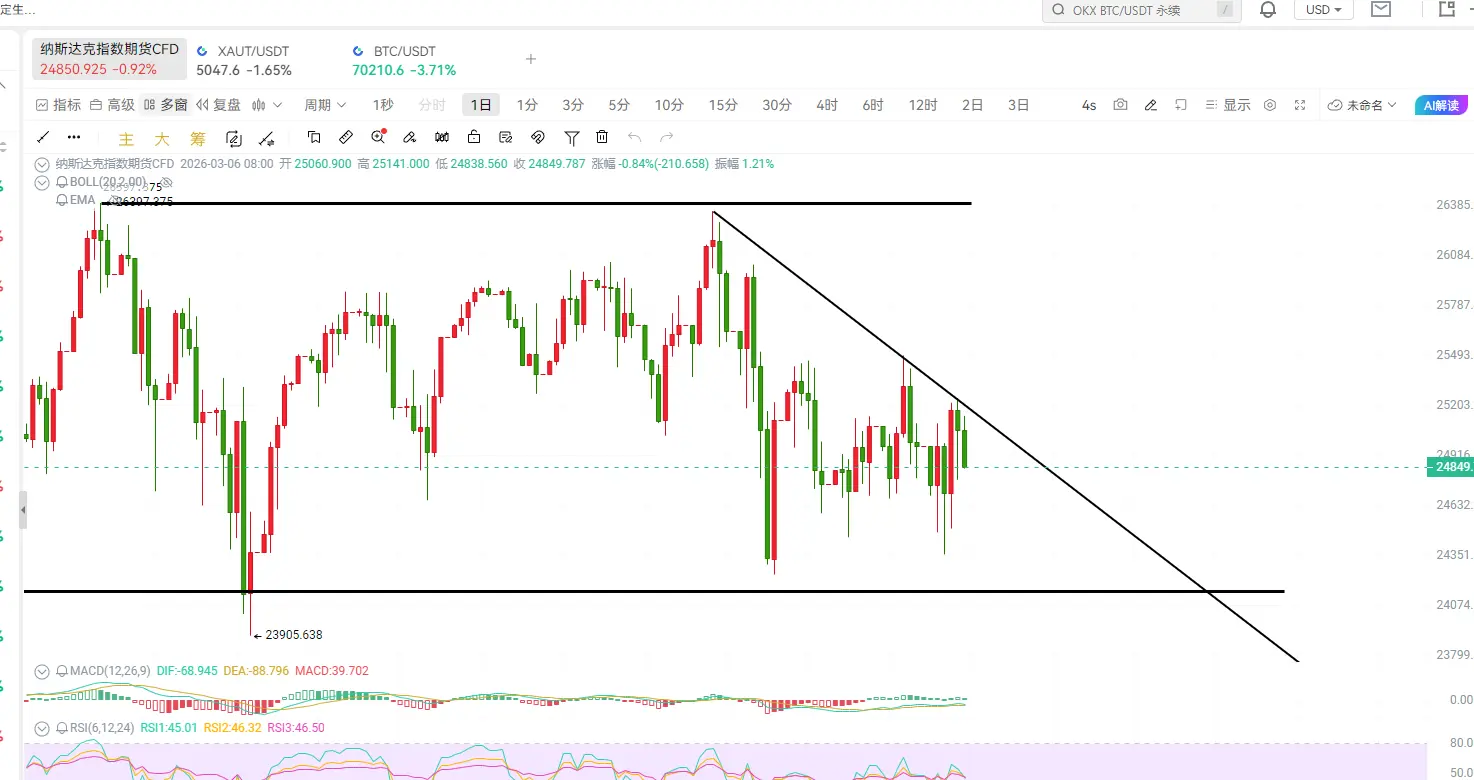This screenshot has height=780, width=1474.
Task: Delete drawings with trash icon
Action: coord(602,137)
